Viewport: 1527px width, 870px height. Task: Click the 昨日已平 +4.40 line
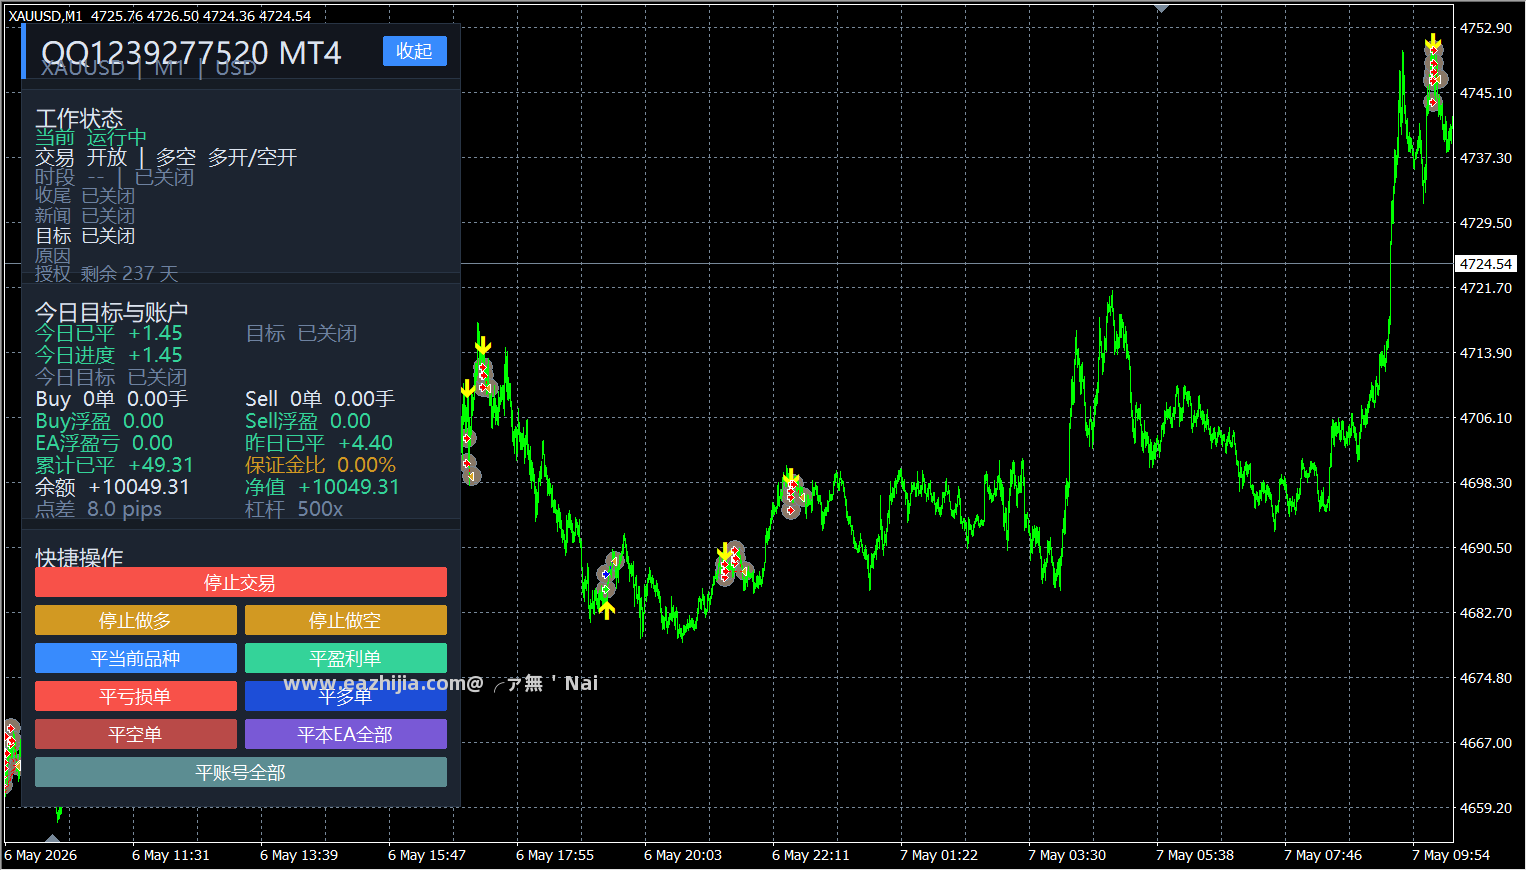[x=319, y=443]
